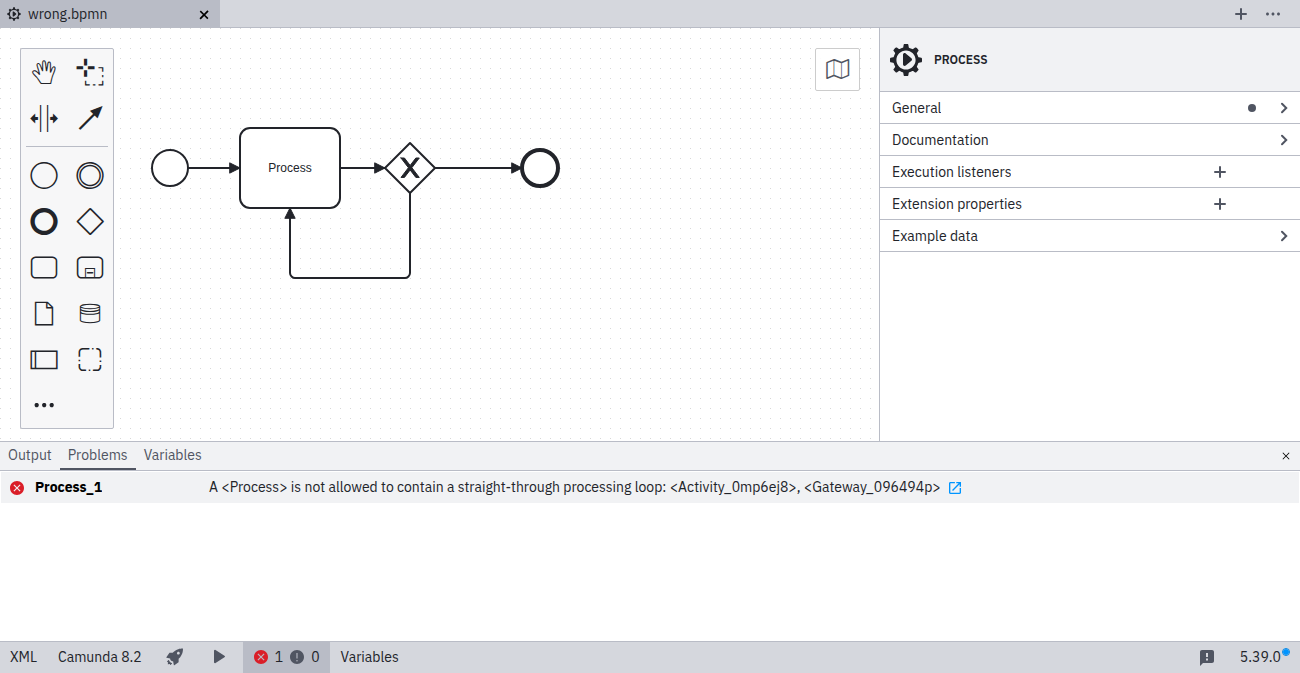Toggle XML view in status bar
This screenshot has height=673, width=1300.
coord(23,657)
